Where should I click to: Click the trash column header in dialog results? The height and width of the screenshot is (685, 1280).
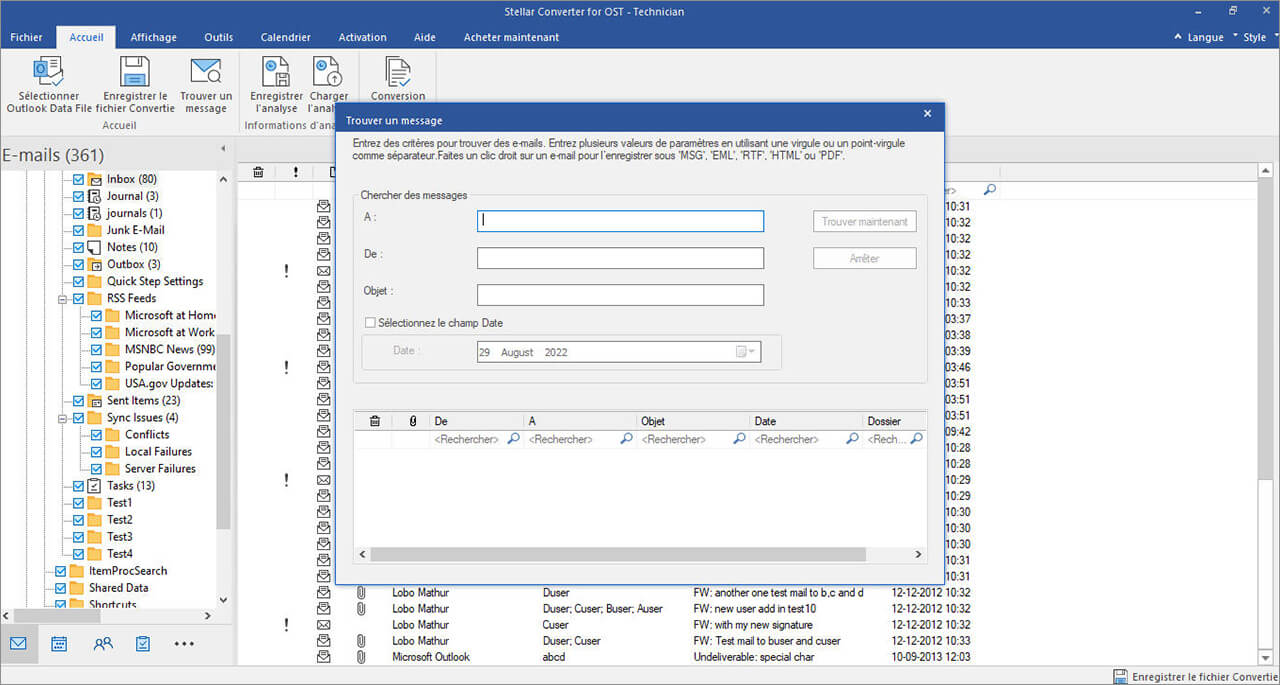(x=375, y=422)
